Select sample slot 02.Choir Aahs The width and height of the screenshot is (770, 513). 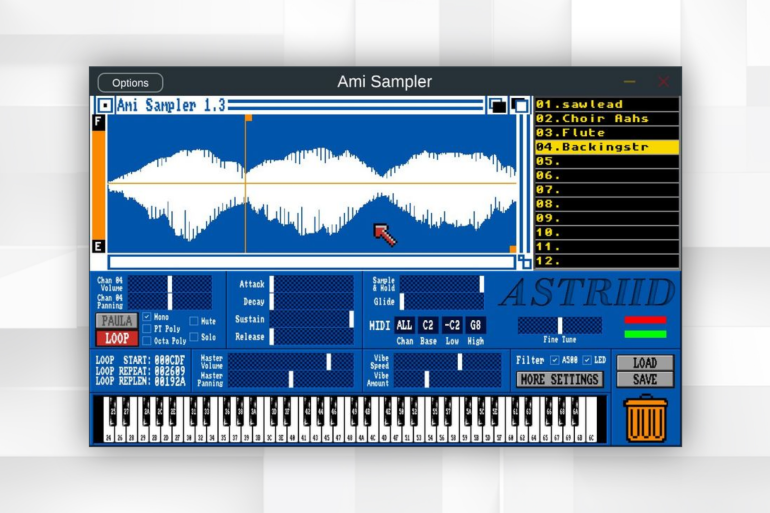point(607,118)
